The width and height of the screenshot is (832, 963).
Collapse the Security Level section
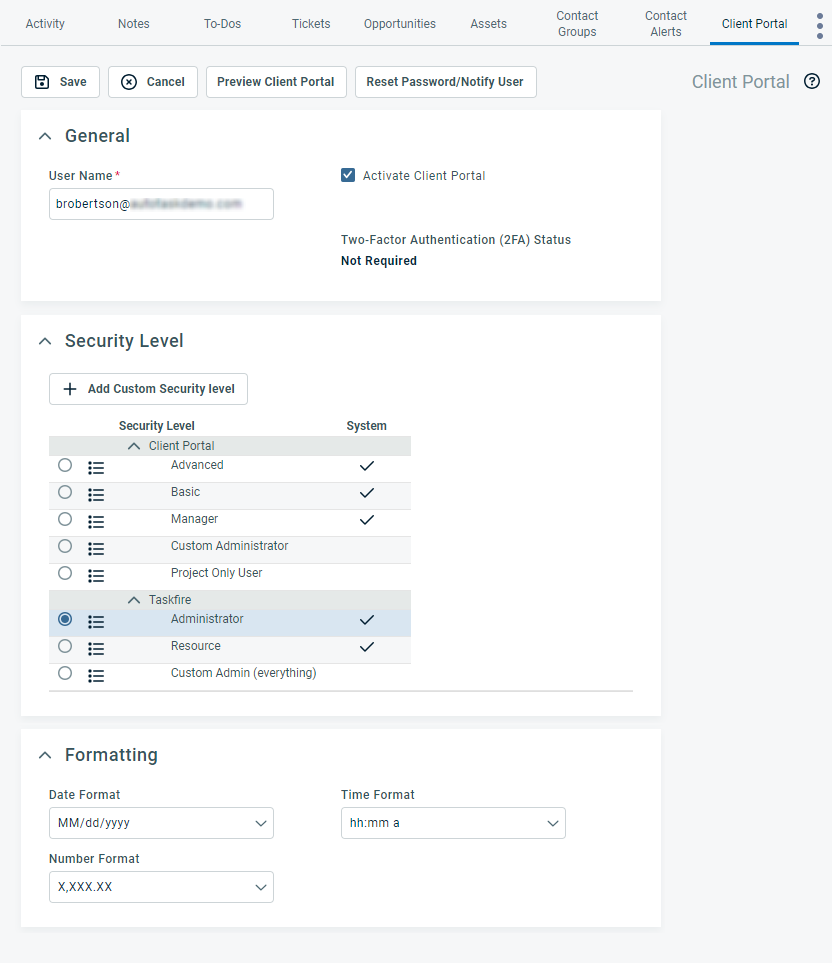[44, 341]
